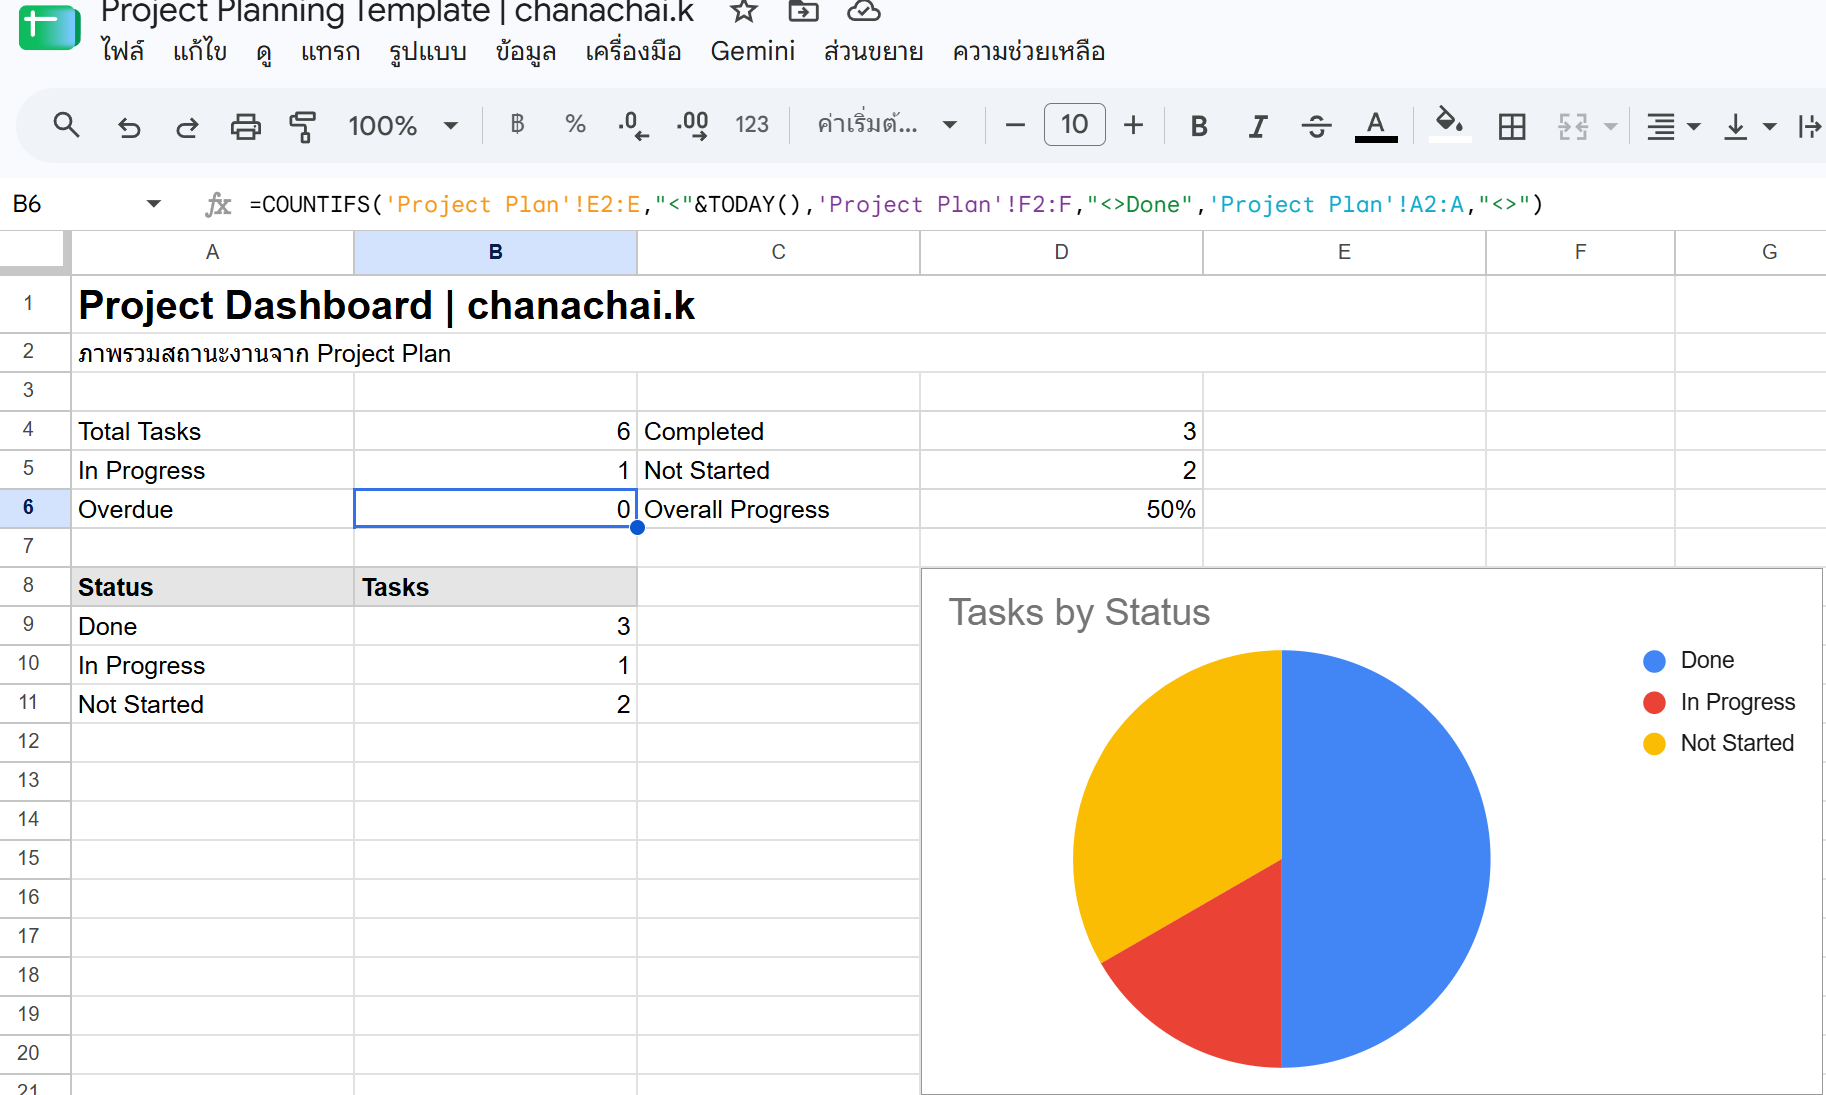1826x1095 pixels.
Task: Open text color picker
Action: click(1376, 126)
